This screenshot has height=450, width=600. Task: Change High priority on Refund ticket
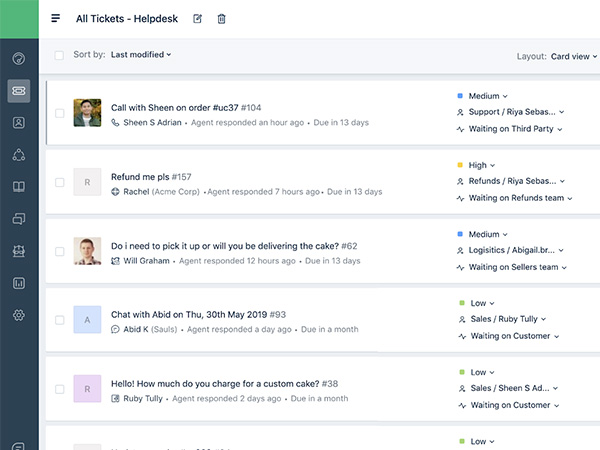tap(482, 165)
